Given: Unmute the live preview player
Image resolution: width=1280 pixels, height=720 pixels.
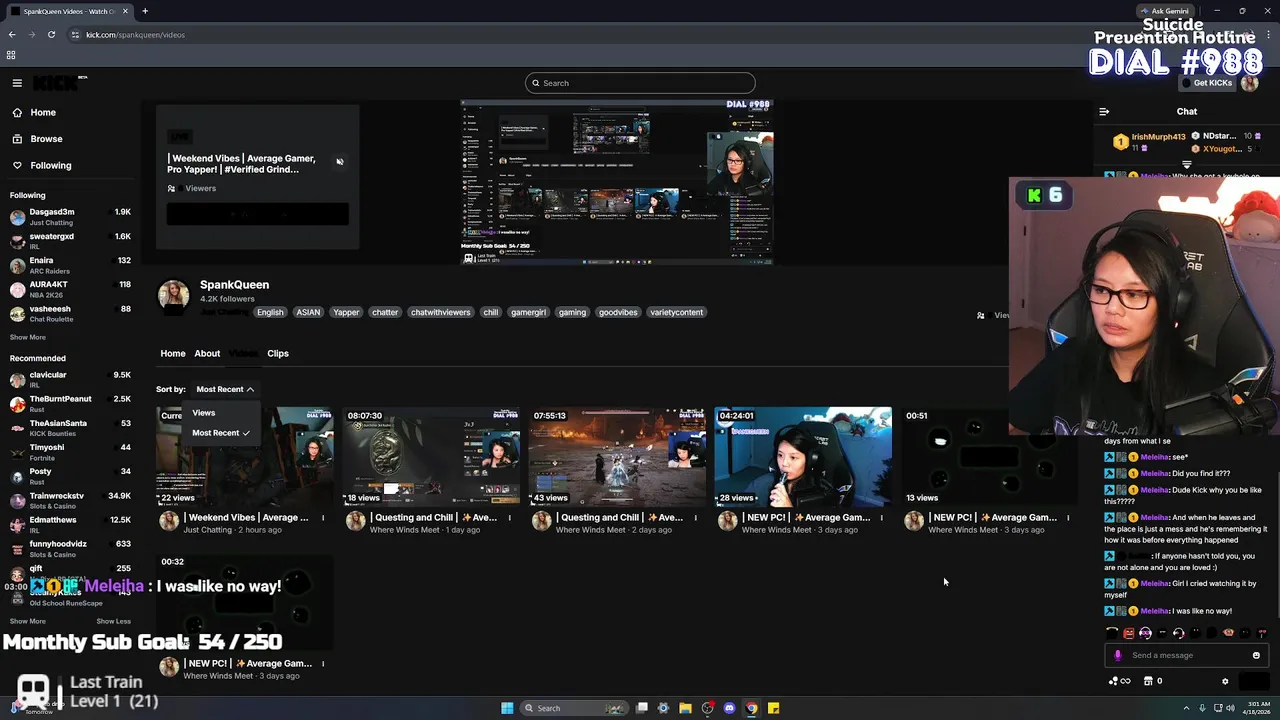Looking at the screenshot, I should pos(340,162).
